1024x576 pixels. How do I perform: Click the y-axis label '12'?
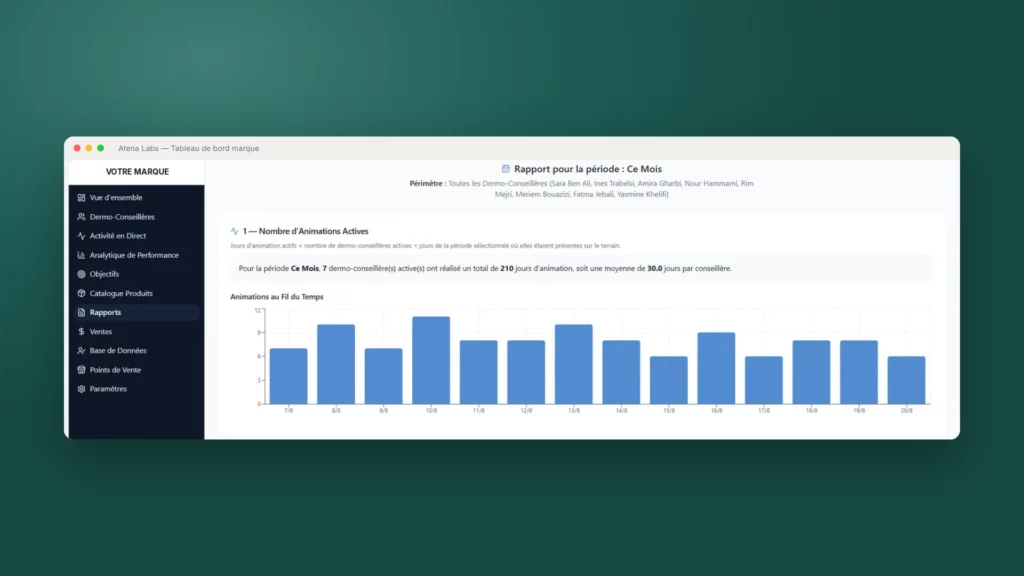click(x=257, y=310)
